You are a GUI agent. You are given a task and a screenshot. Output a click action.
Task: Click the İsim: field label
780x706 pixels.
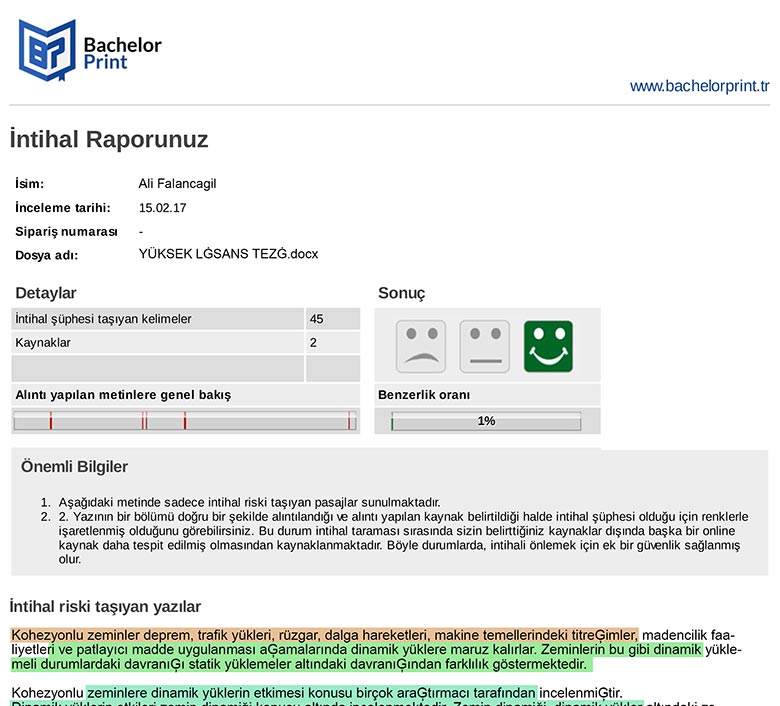[x=29, y=184]
